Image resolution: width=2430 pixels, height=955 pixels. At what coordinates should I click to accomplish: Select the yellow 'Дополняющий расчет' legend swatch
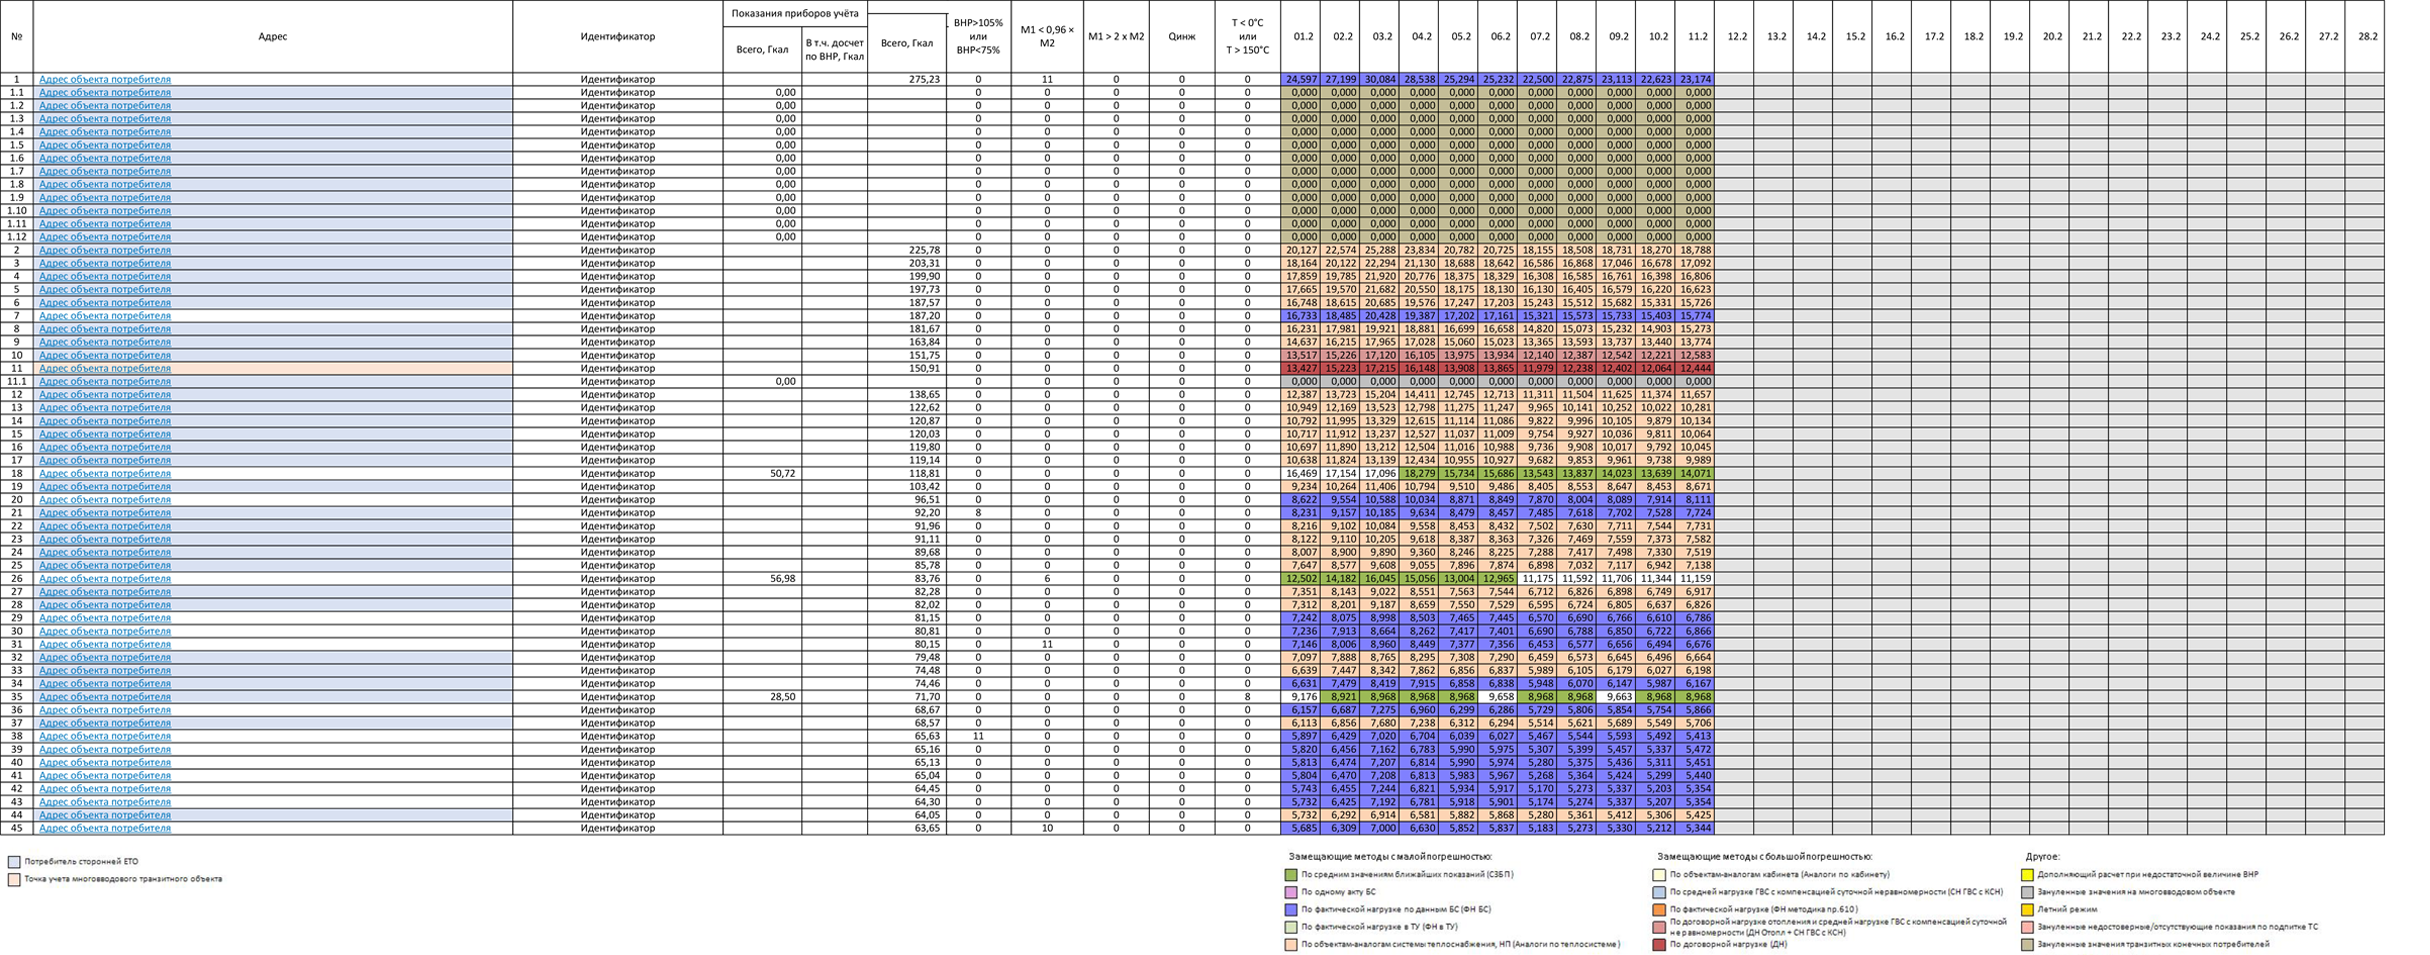point(2027,875)
